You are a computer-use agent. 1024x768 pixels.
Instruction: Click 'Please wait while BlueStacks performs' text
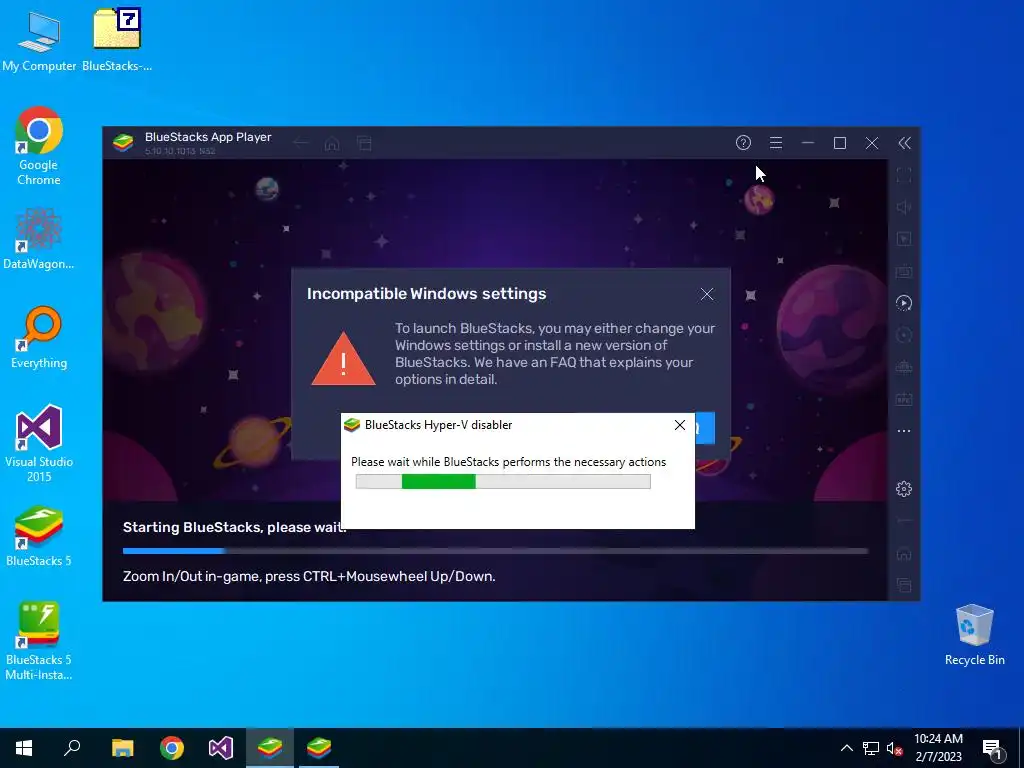click(508, 462)
